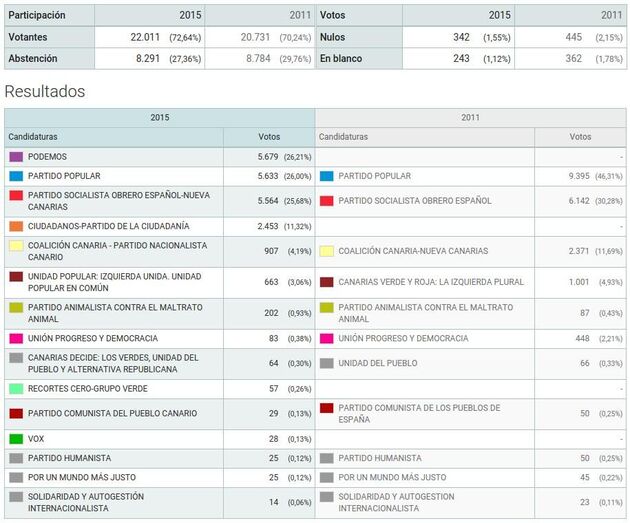Select the 2011 results table header
This screenshot has height=523, width=630.
[x=471, y=117]
